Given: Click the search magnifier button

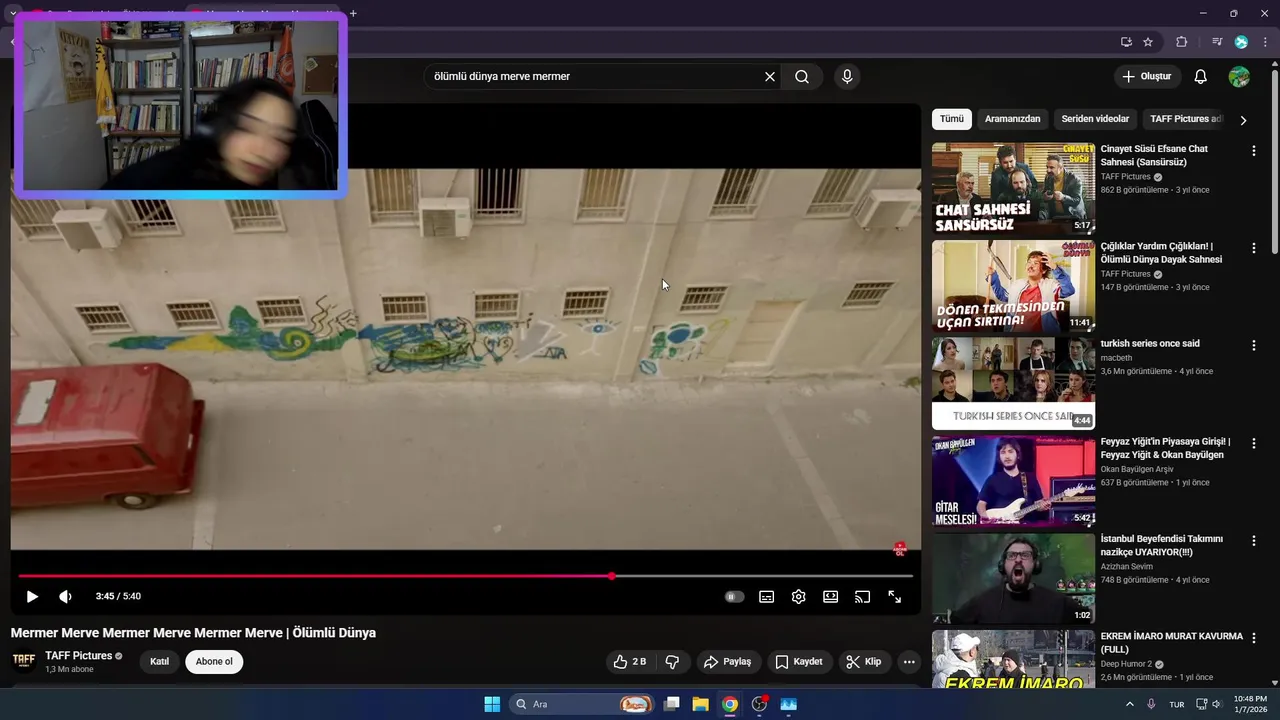Looking at the screenshot, I should 802,77.
